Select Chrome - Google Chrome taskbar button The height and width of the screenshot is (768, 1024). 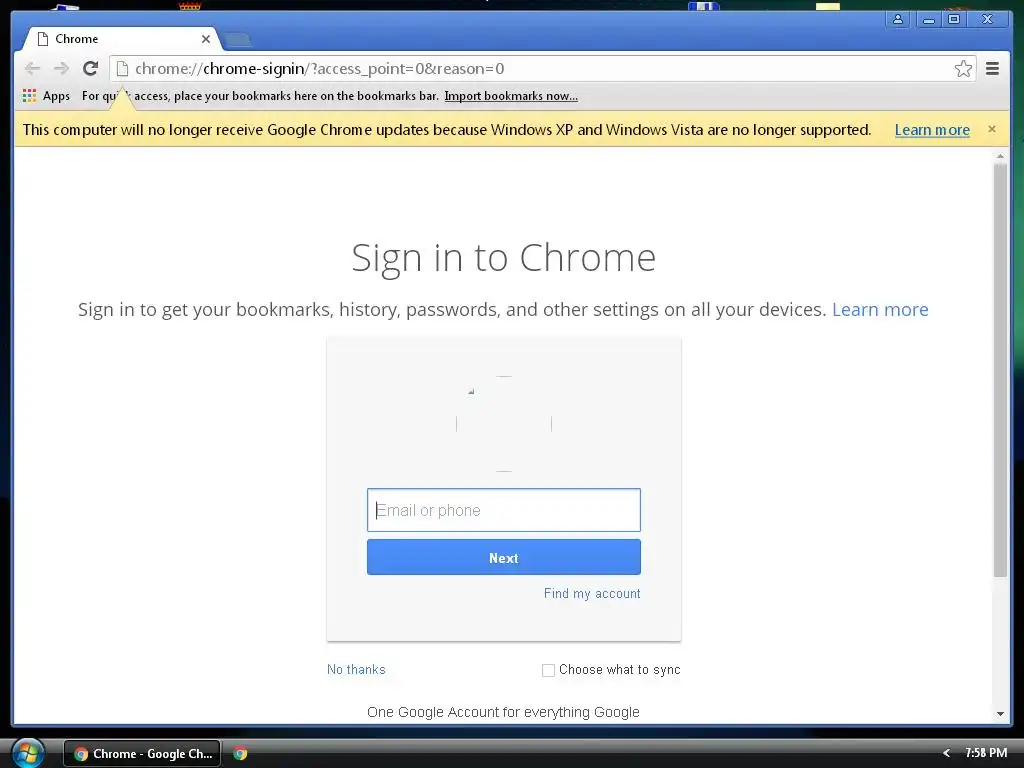tap(142, 754)
